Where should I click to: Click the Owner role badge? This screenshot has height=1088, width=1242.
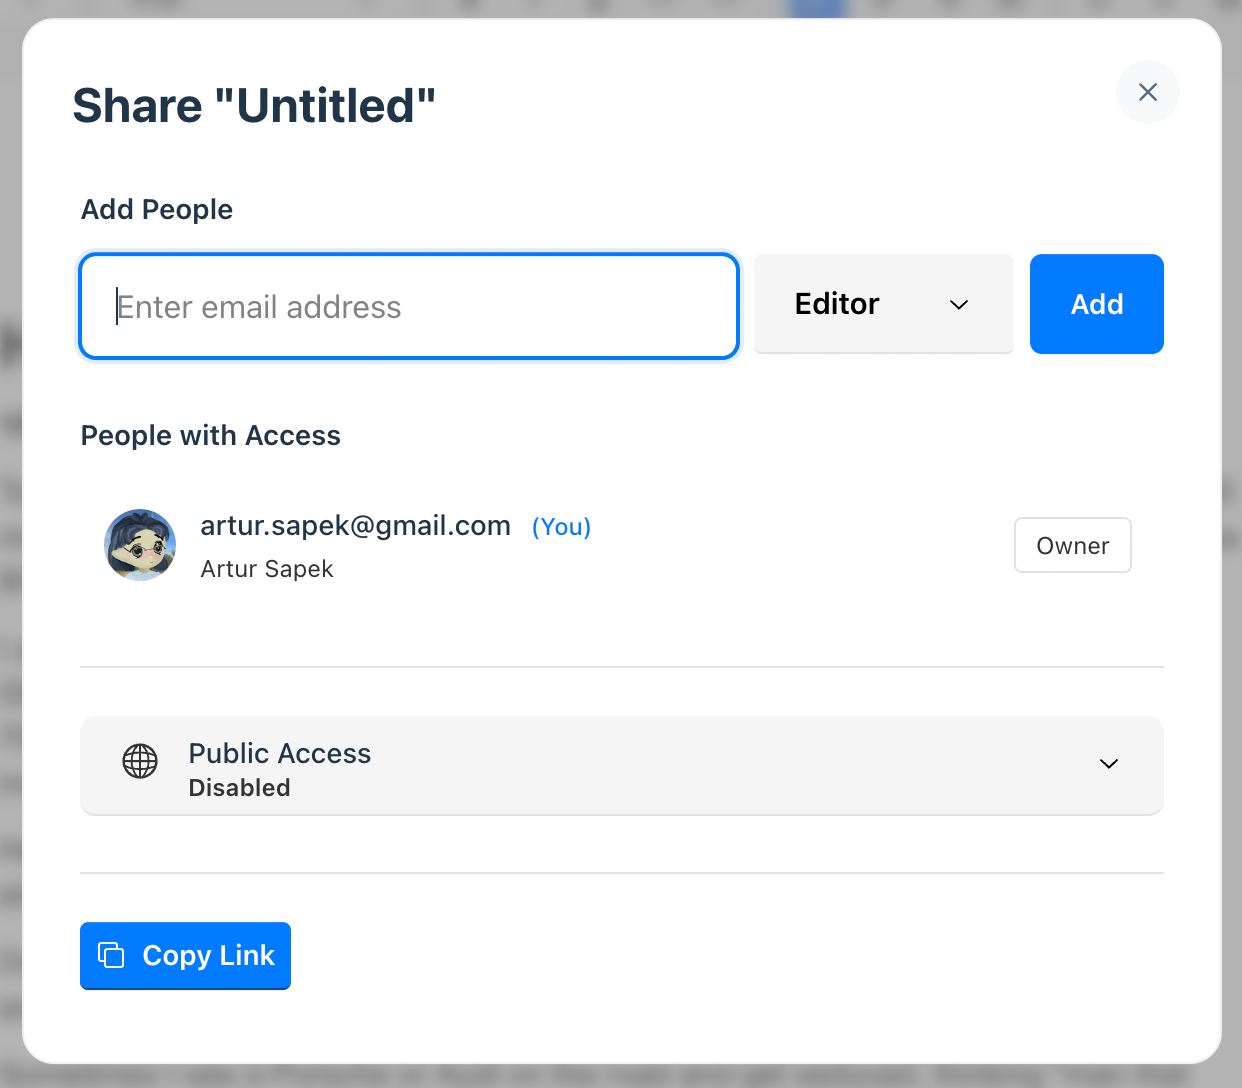click(1072, 545)
